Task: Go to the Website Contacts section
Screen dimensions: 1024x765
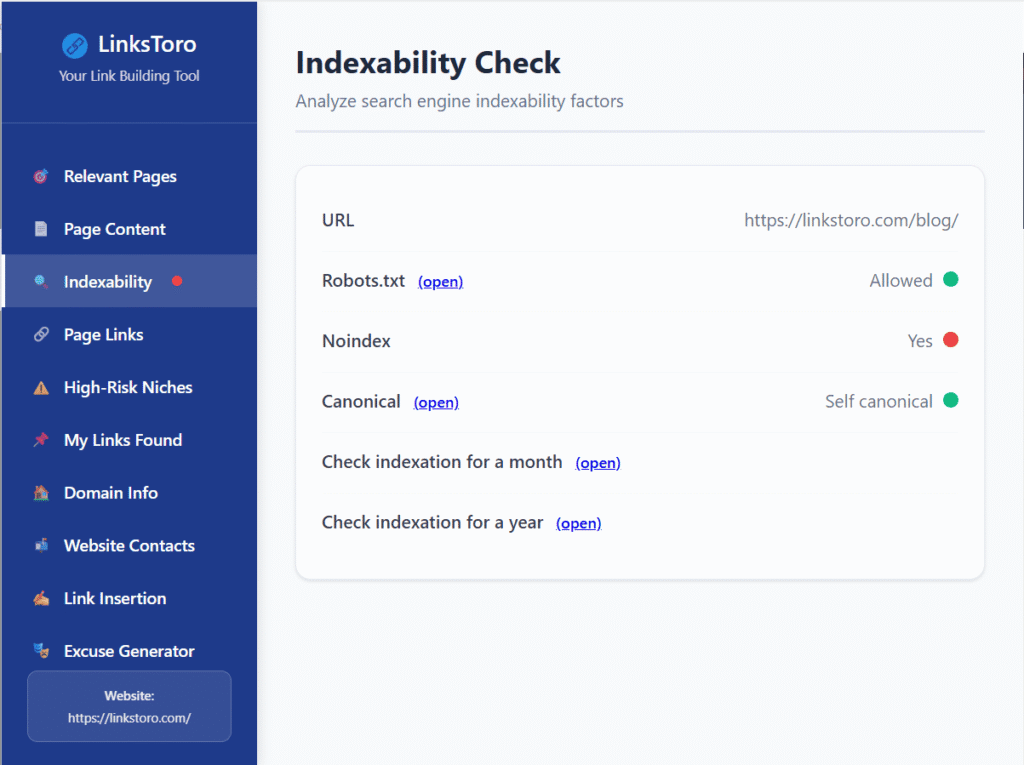Action: (x=129, y=546)
